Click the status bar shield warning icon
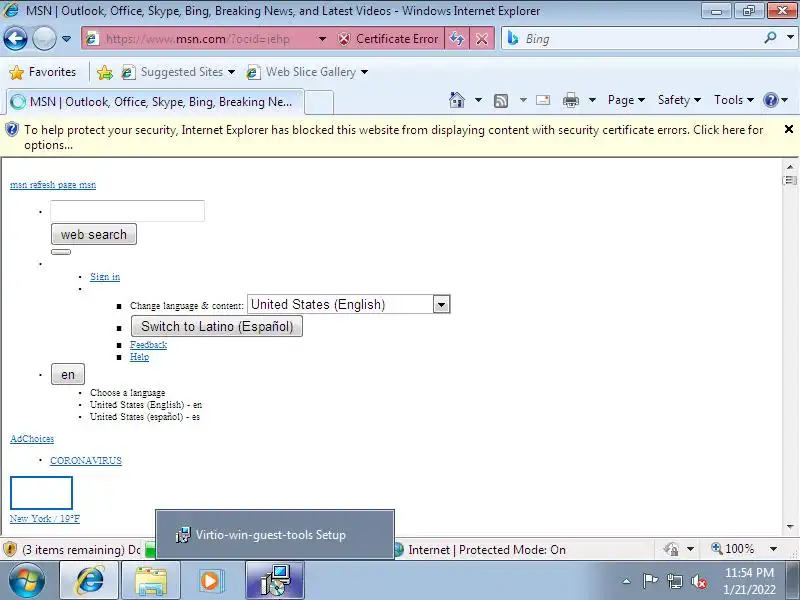The width and height of the screenshot is (800, 600). pyautogui.click(x=10, y=549)
